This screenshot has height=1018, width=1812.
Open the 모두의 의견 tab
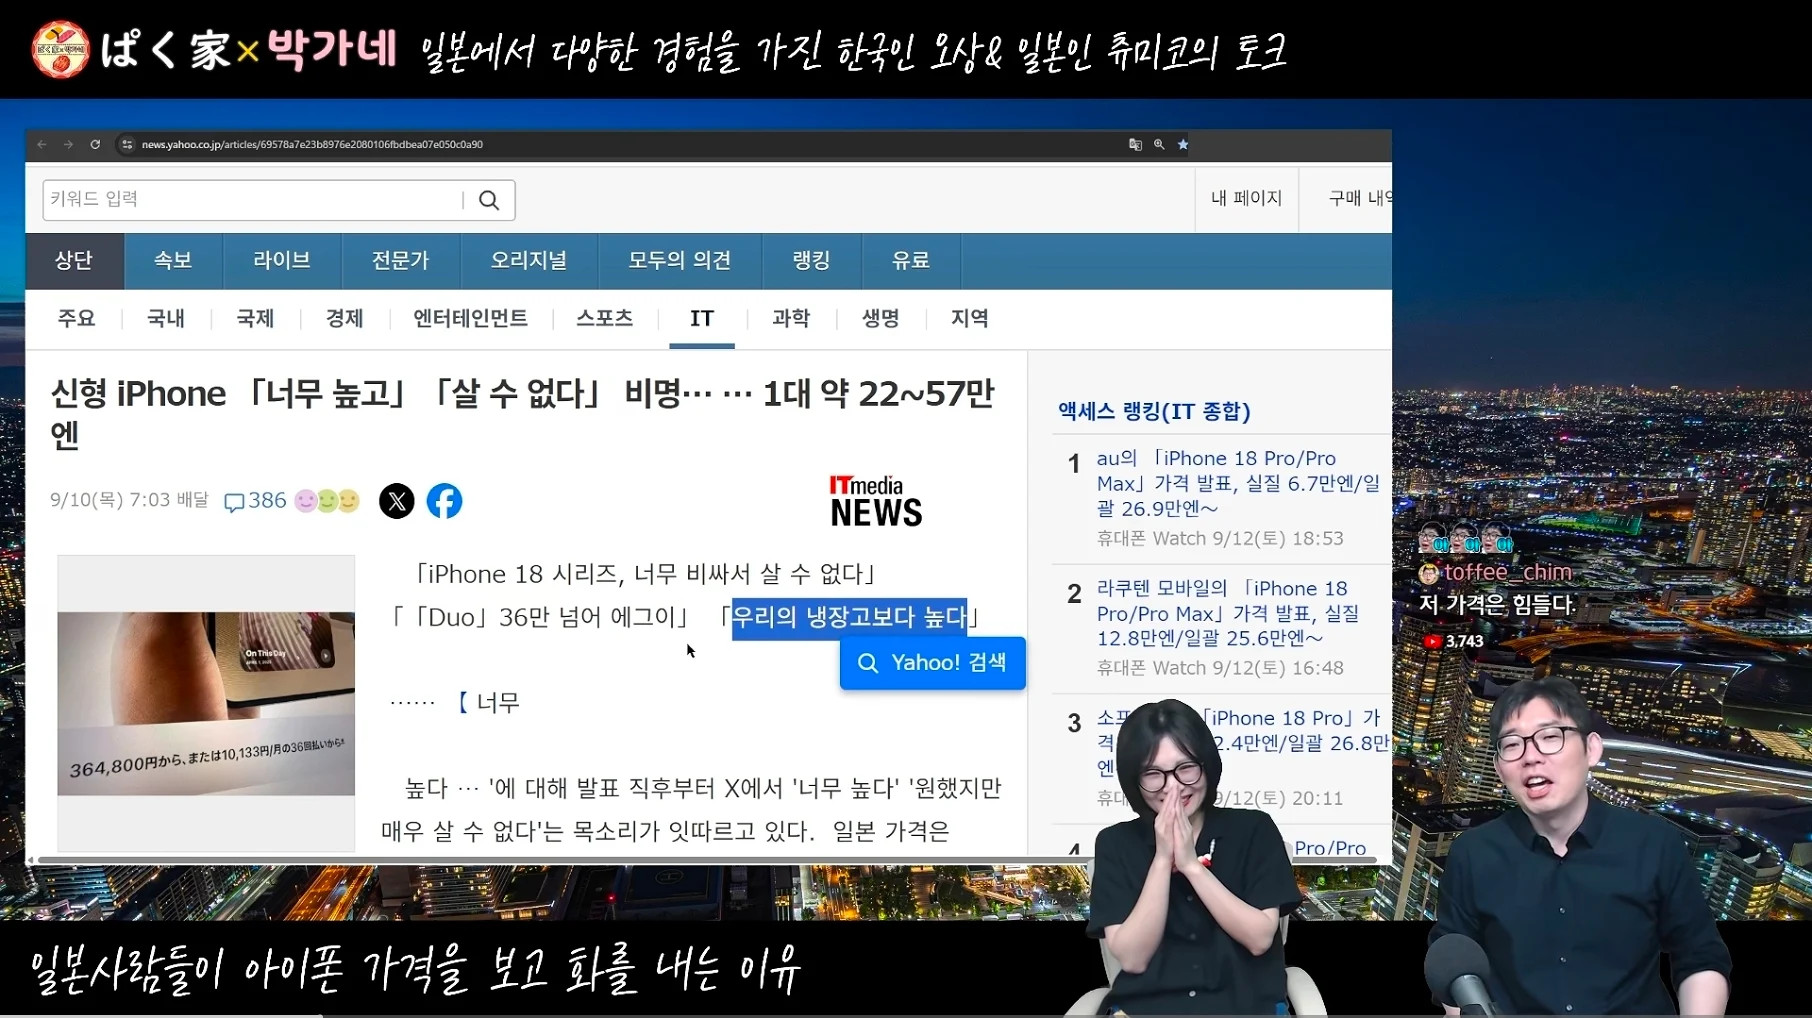680,261
